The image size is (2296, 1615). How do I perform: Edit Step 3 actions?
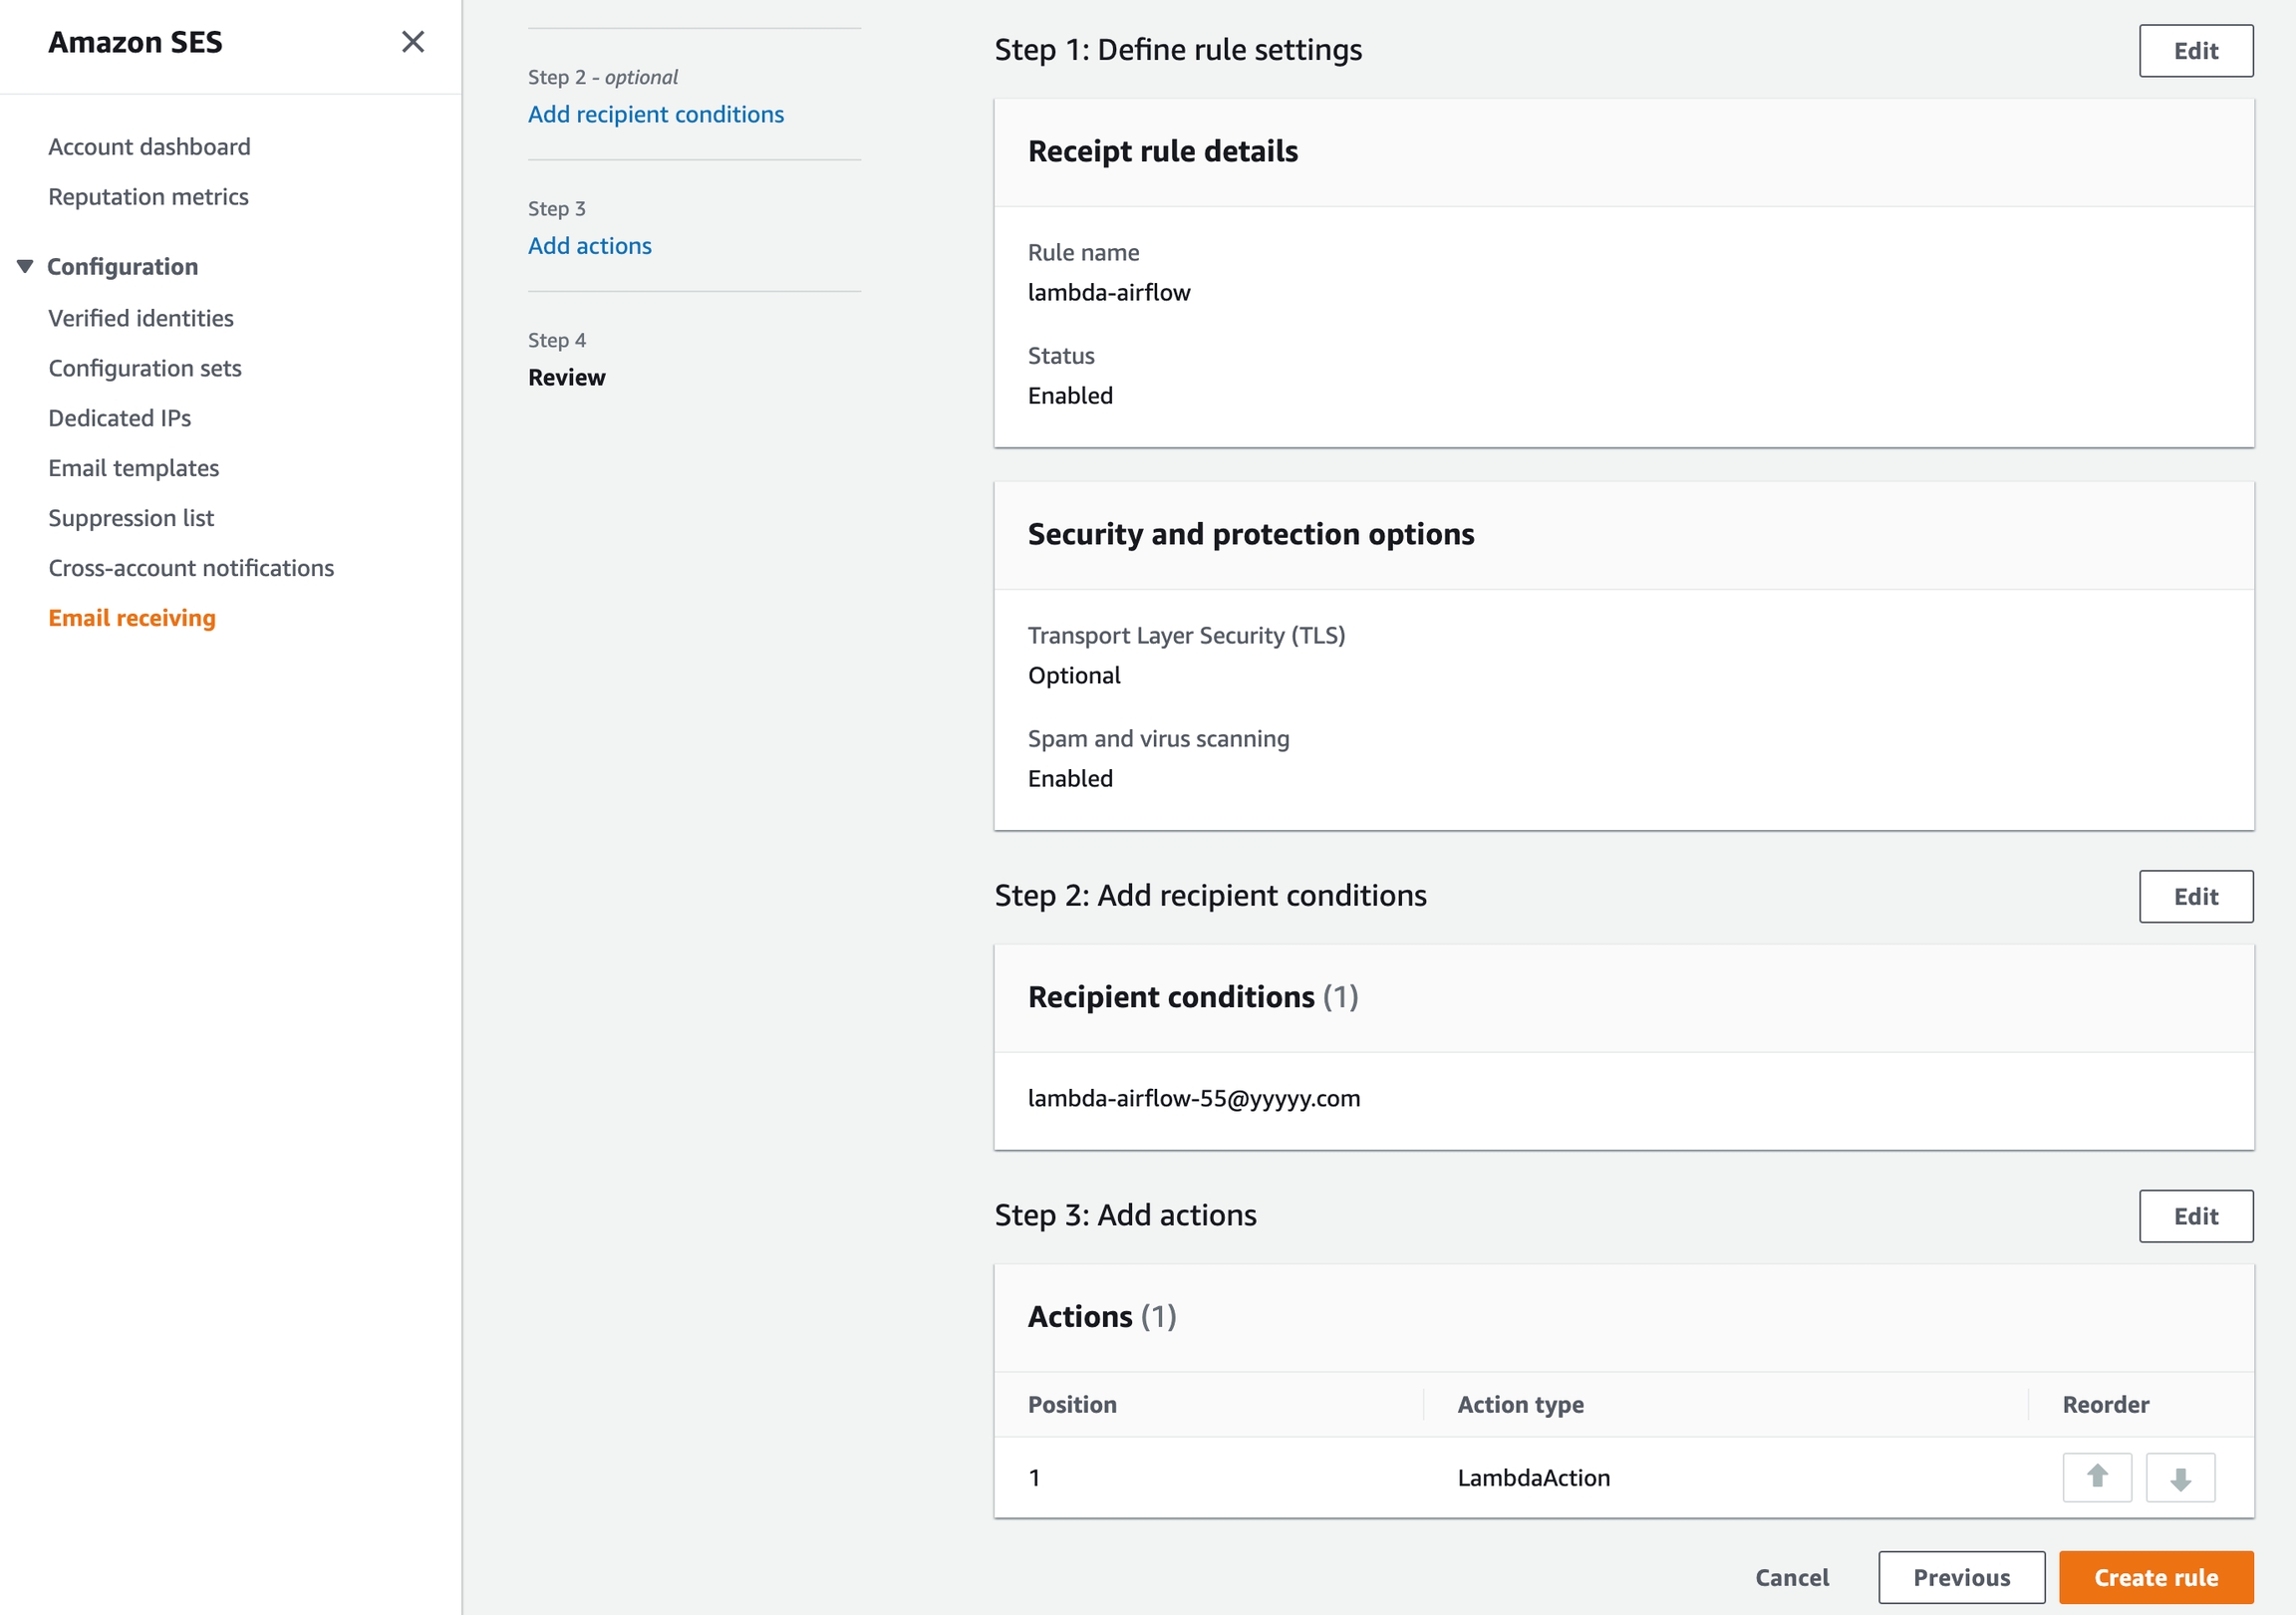[2195, 1216]
